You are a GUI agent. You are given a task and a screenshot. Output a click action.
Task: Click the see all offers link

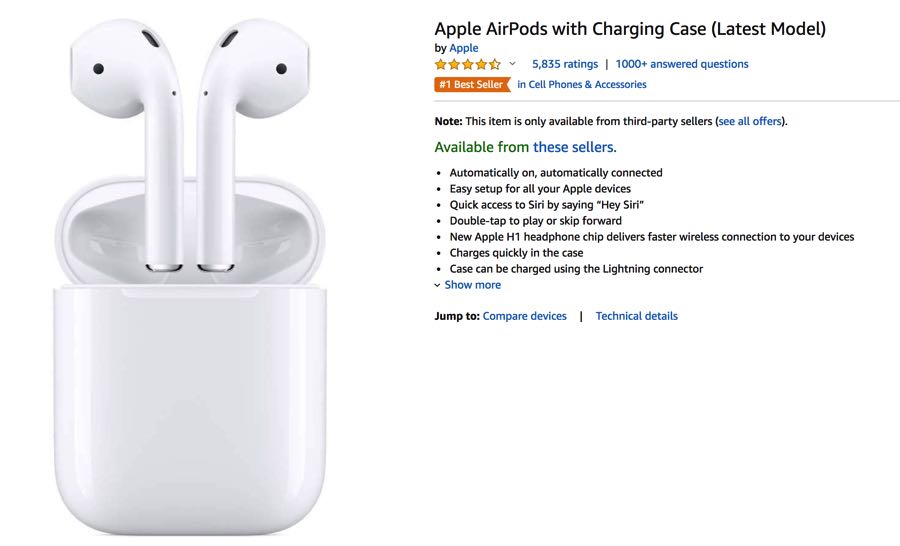point(750,121)
